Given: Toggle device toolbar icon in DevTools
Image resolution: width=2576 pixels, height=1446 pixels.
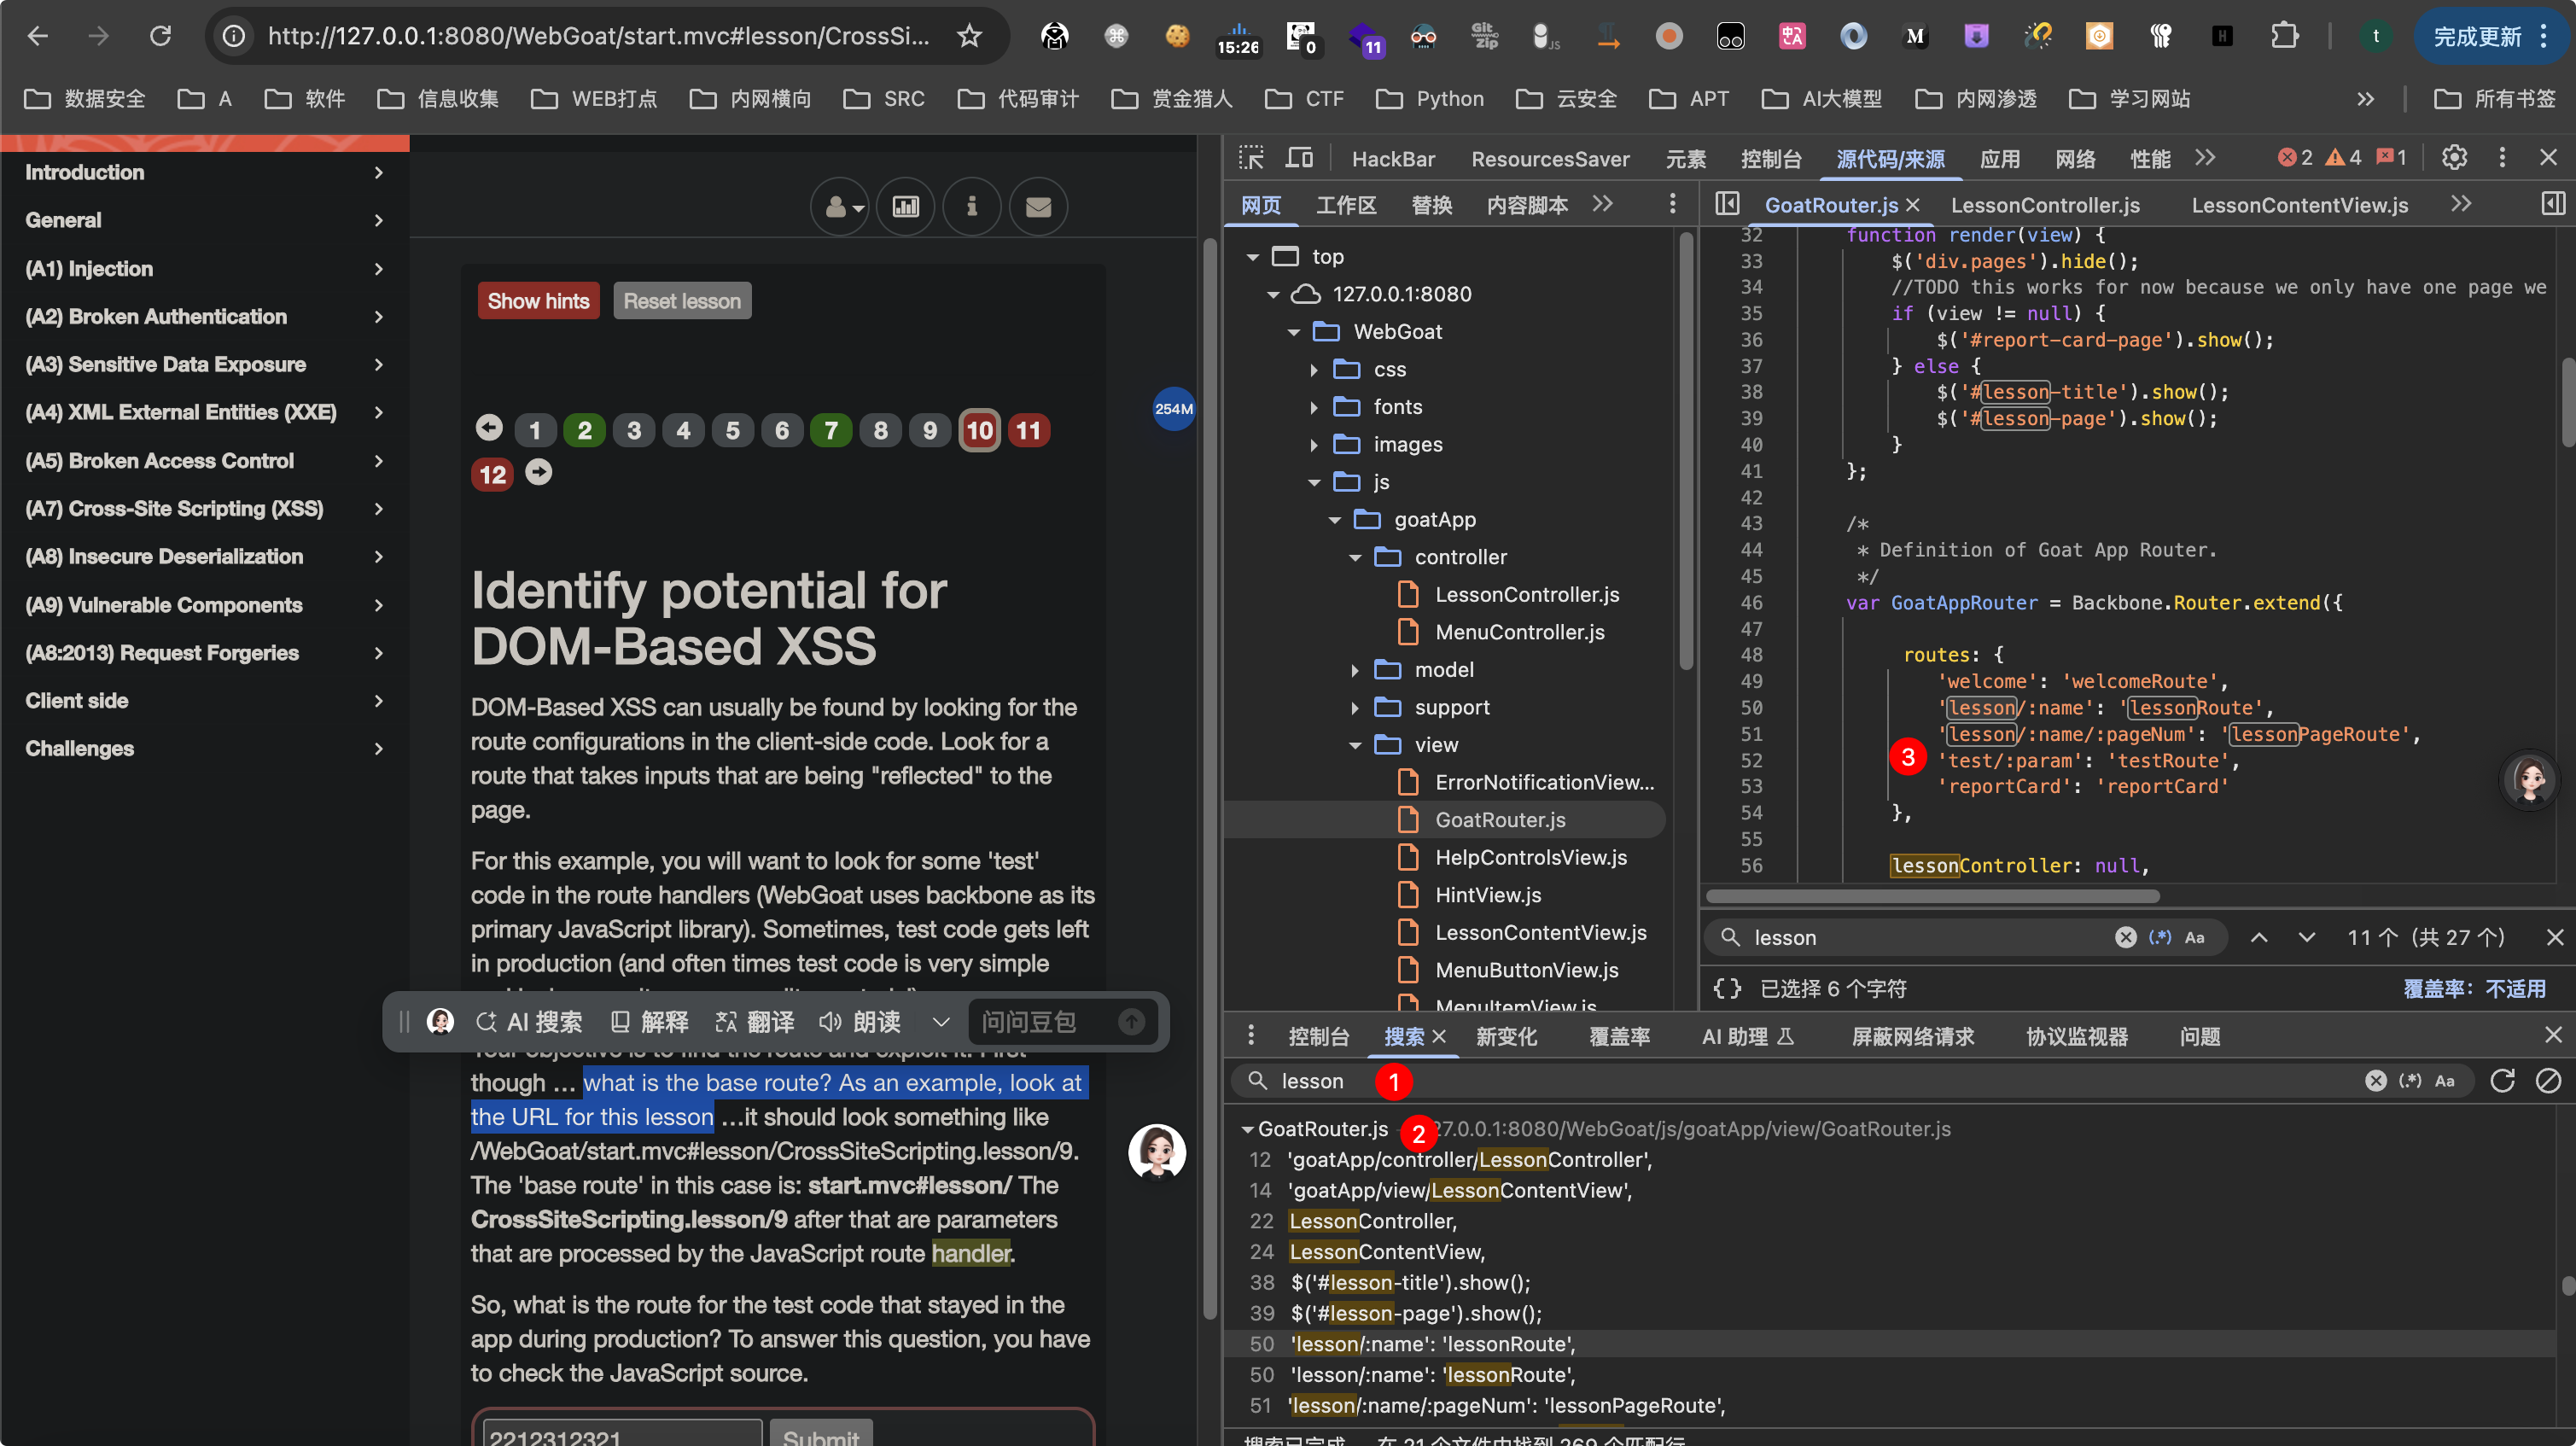Looking at the screenshot, I should (1299, 157).
